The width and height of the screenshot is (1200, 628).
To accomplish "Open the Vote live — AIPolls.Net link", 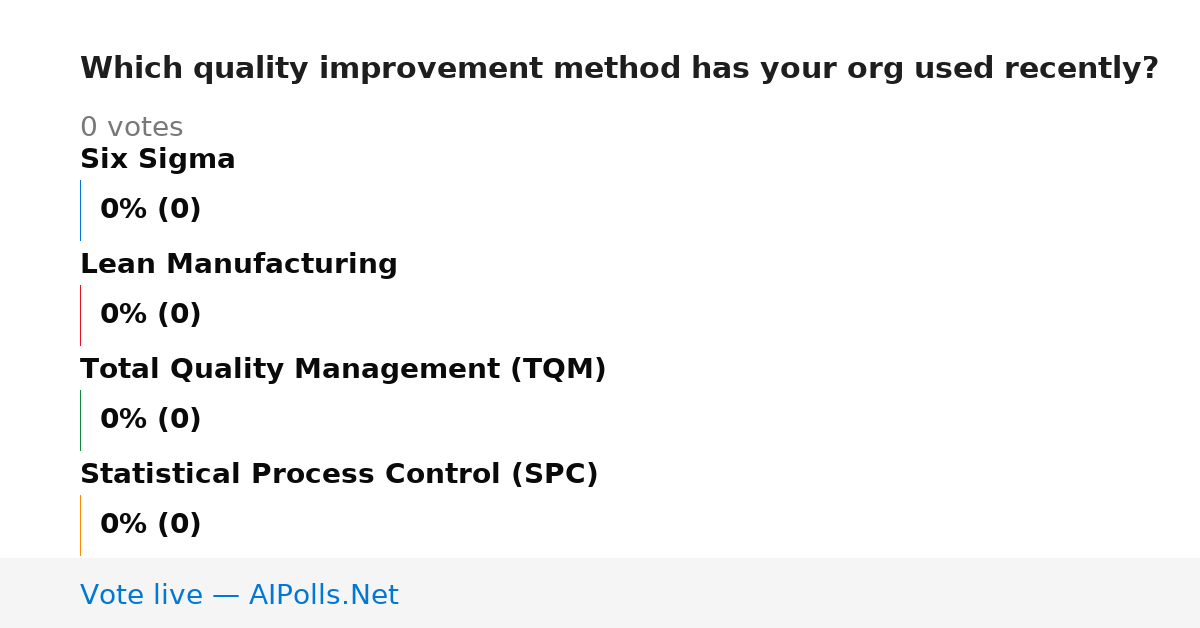I will (x=239, y=595).
